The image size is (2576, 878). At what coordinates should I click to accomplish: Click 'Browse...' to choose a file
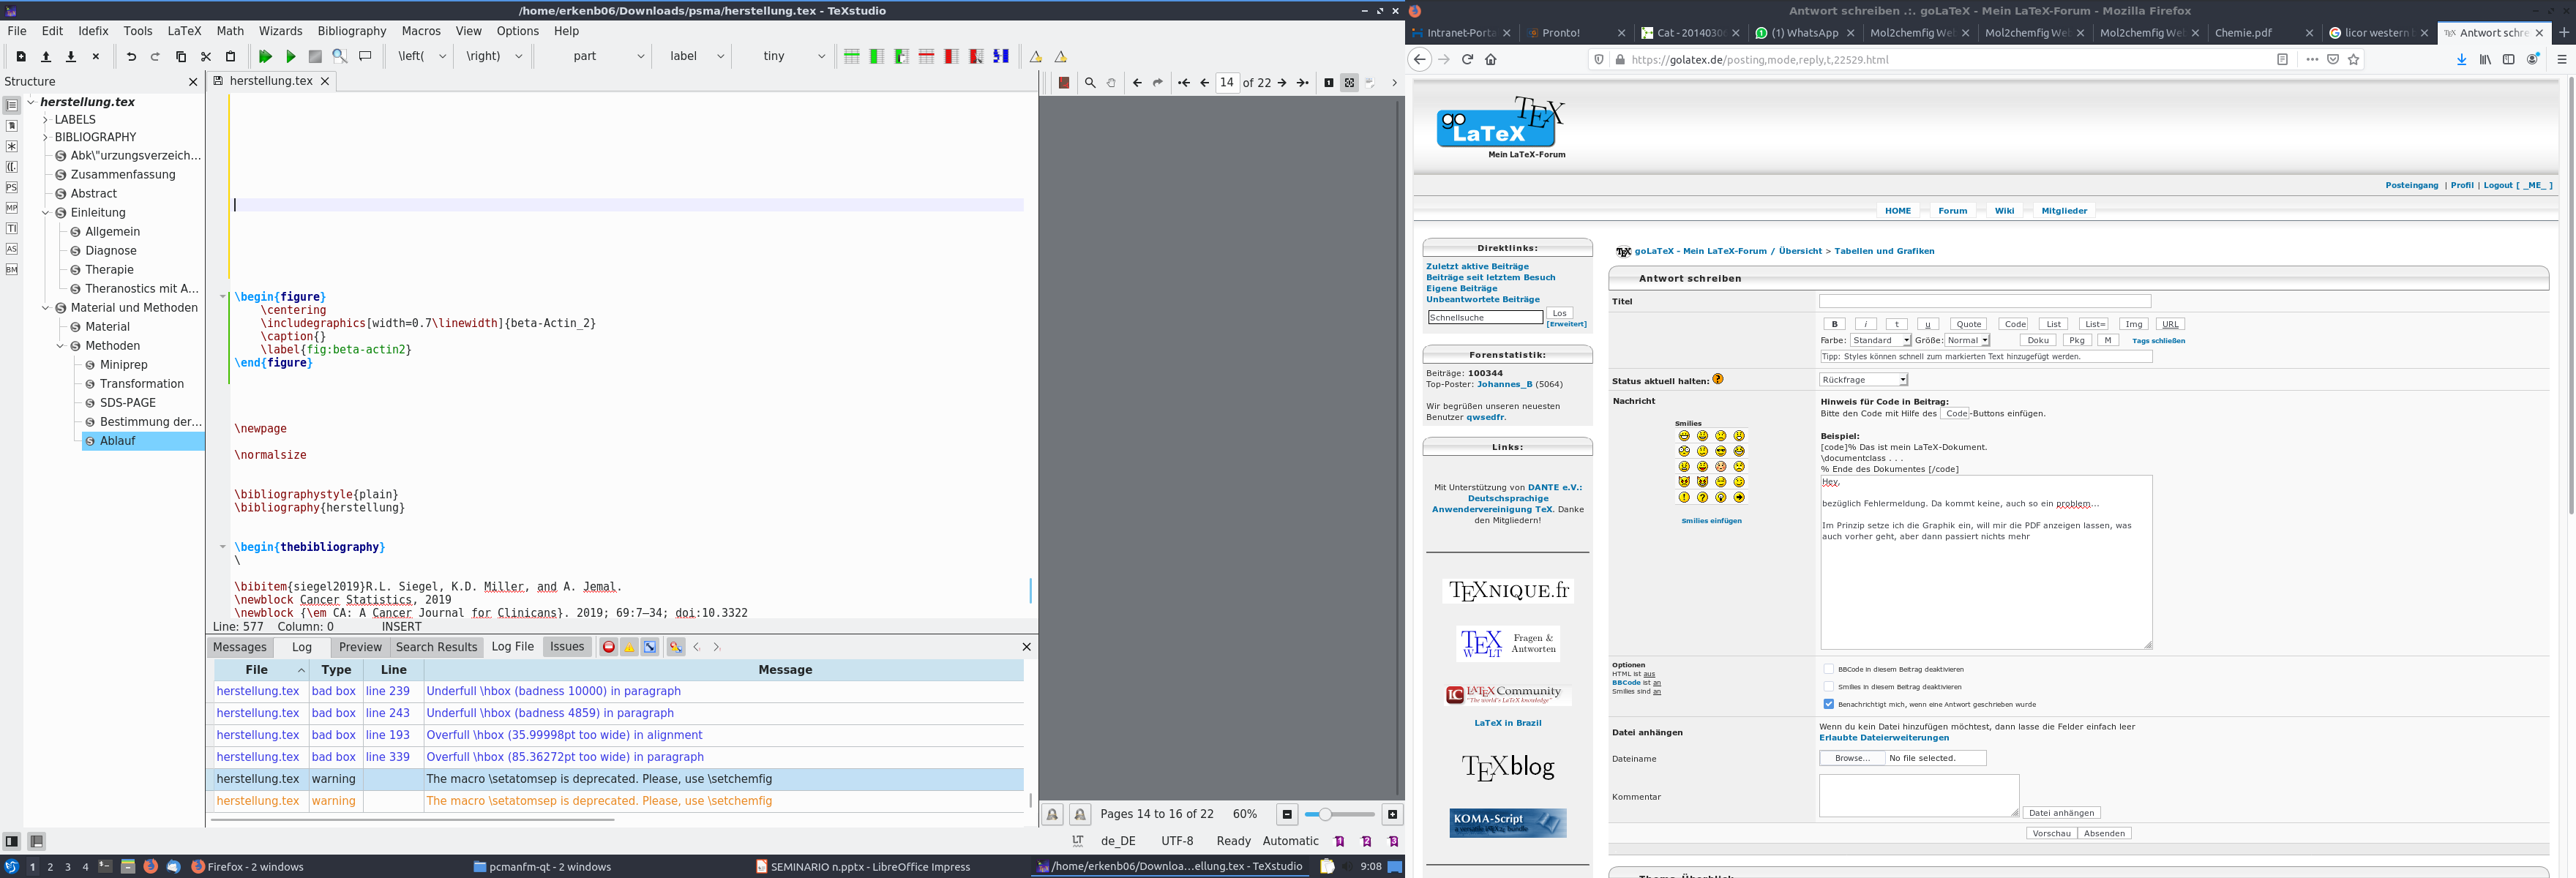tap(1852, 759)
